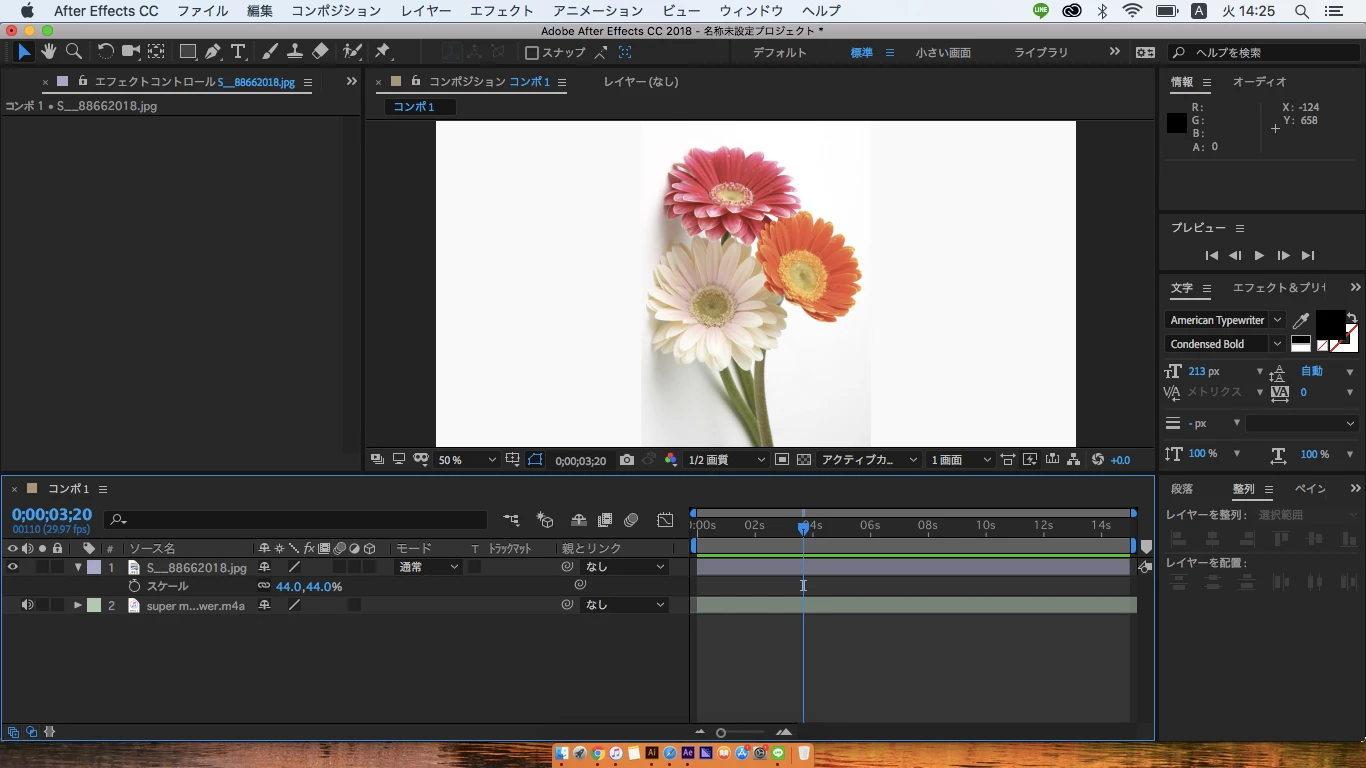Select the Zoom magnifier tool
Image resolution: width=1366 pixels, height=768 pixels.
(x=74, y=51)
